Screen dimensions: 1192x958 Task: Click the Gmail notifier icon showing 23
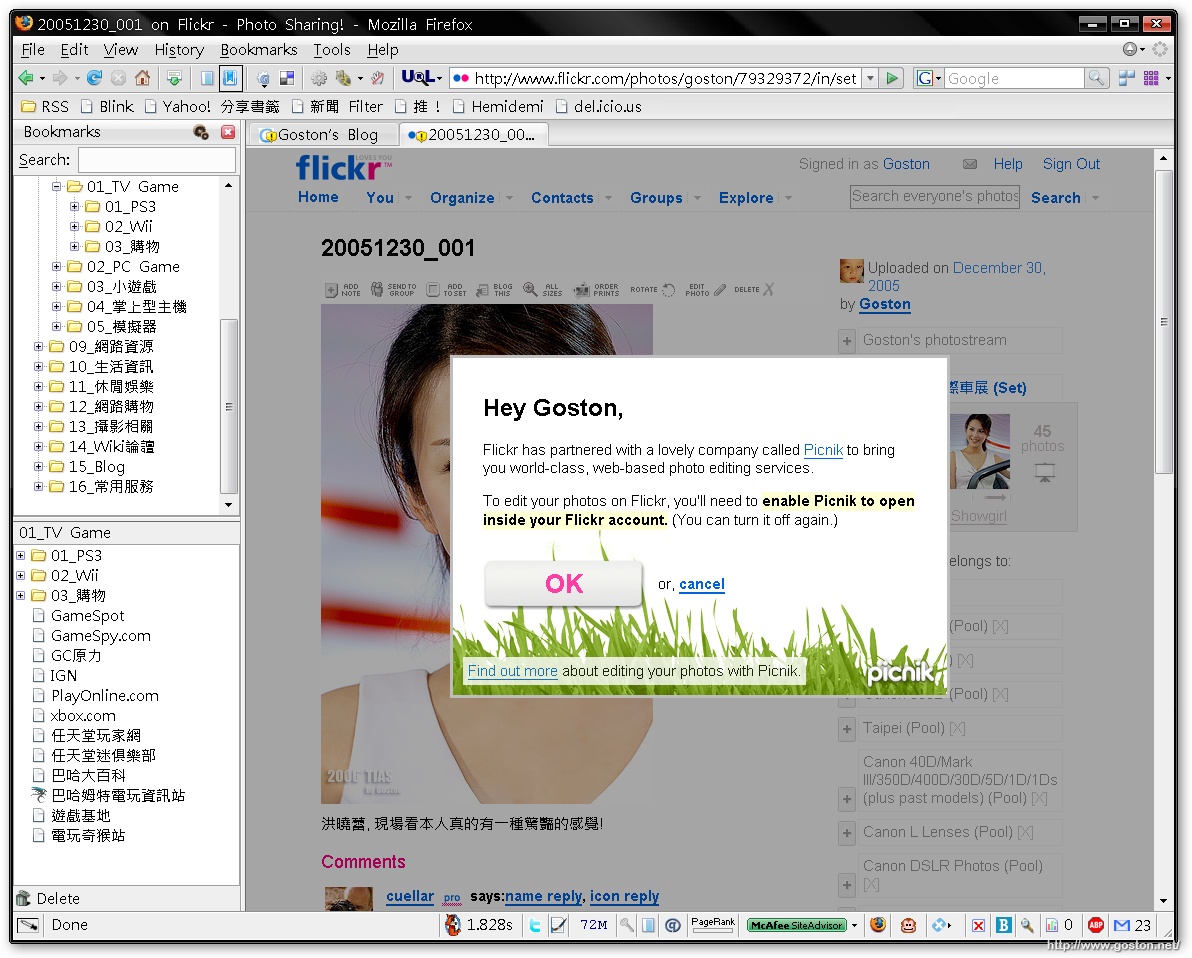coord(1132,925)
